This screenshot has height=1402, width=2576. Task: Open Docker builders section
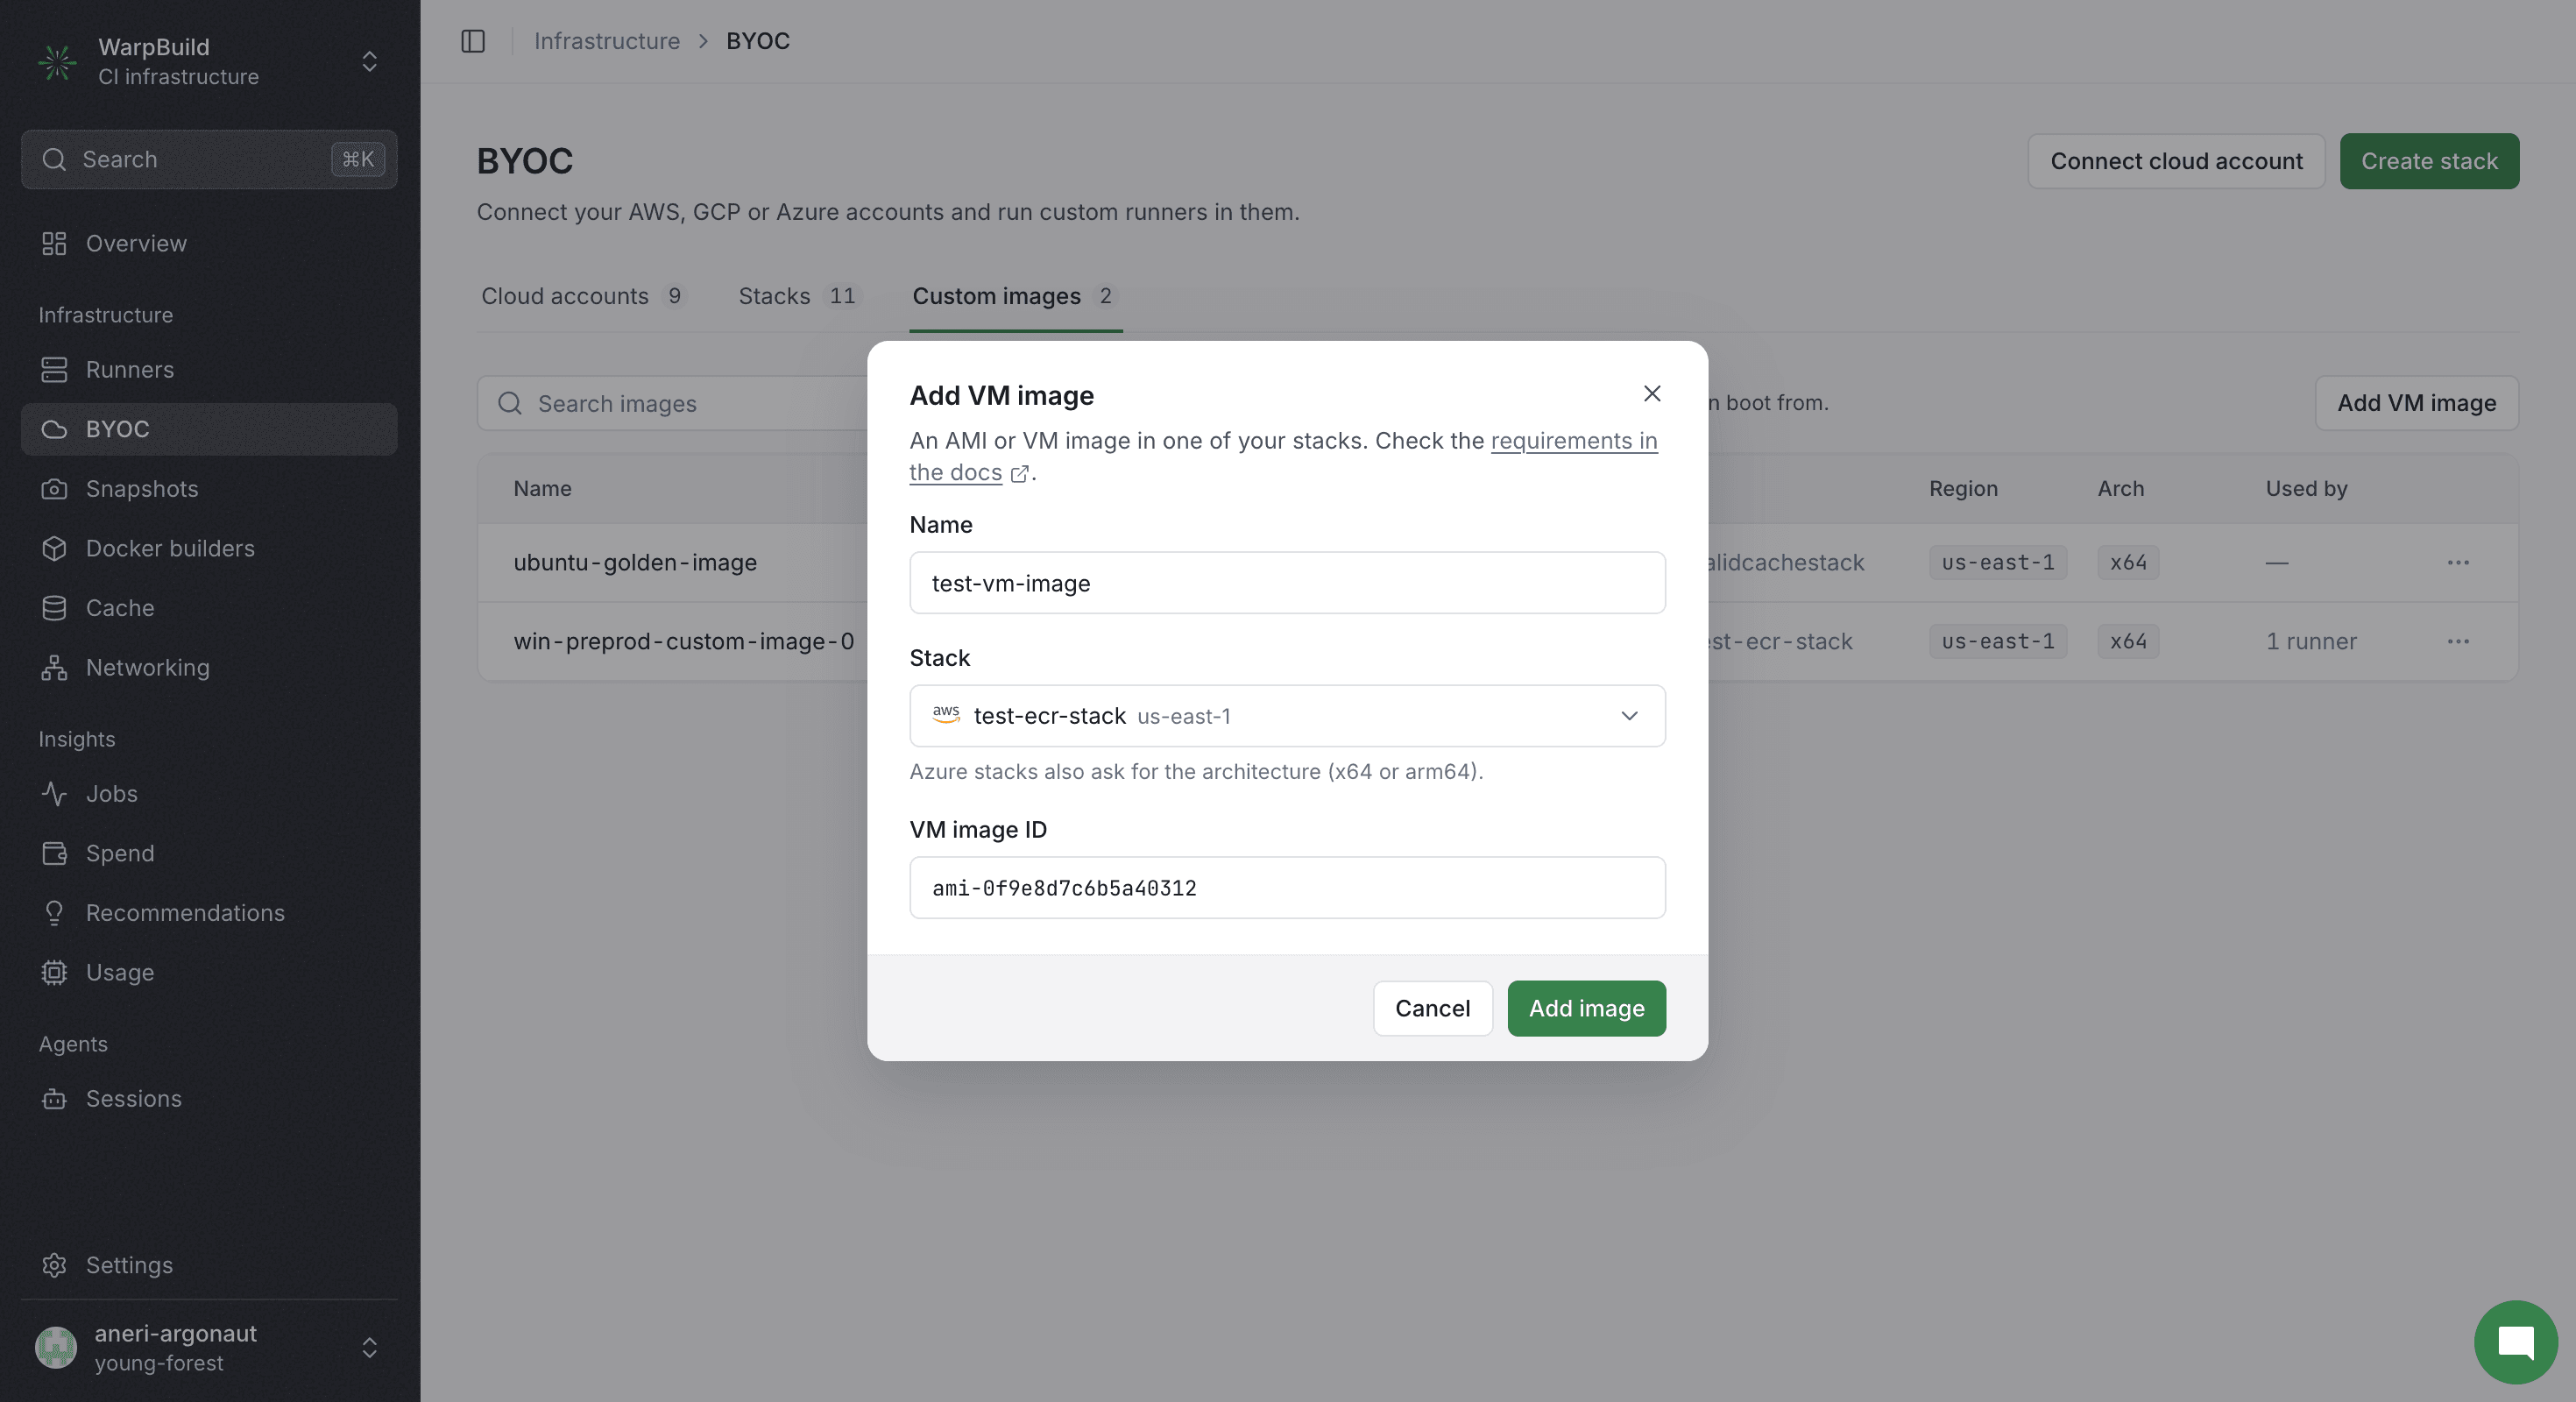(x=209, y=548)
